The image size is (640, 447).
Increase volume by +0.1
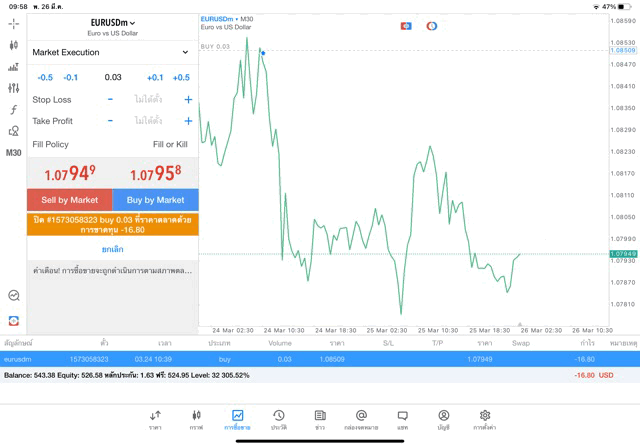coord(155,78)
